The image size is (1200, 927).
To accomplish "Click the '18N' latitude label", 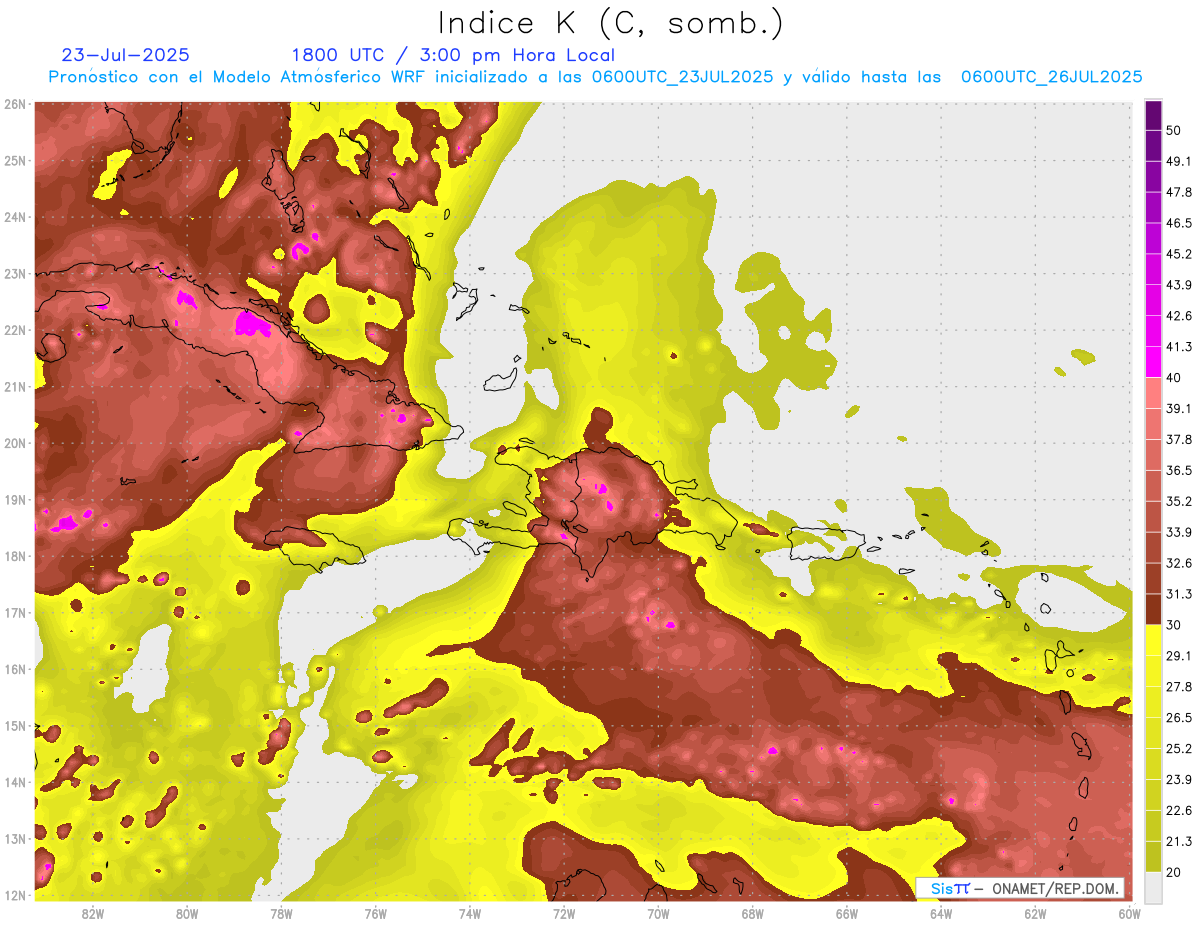I will tap(14, 556).
